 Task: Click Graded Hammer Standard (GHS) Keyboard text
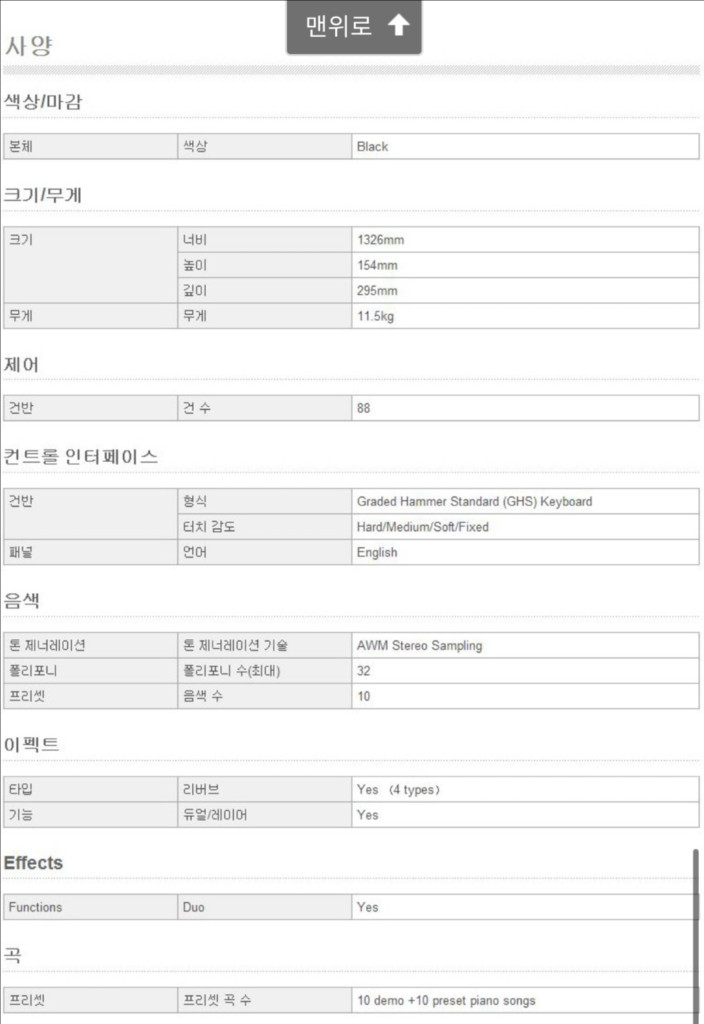tap(474, 501)
